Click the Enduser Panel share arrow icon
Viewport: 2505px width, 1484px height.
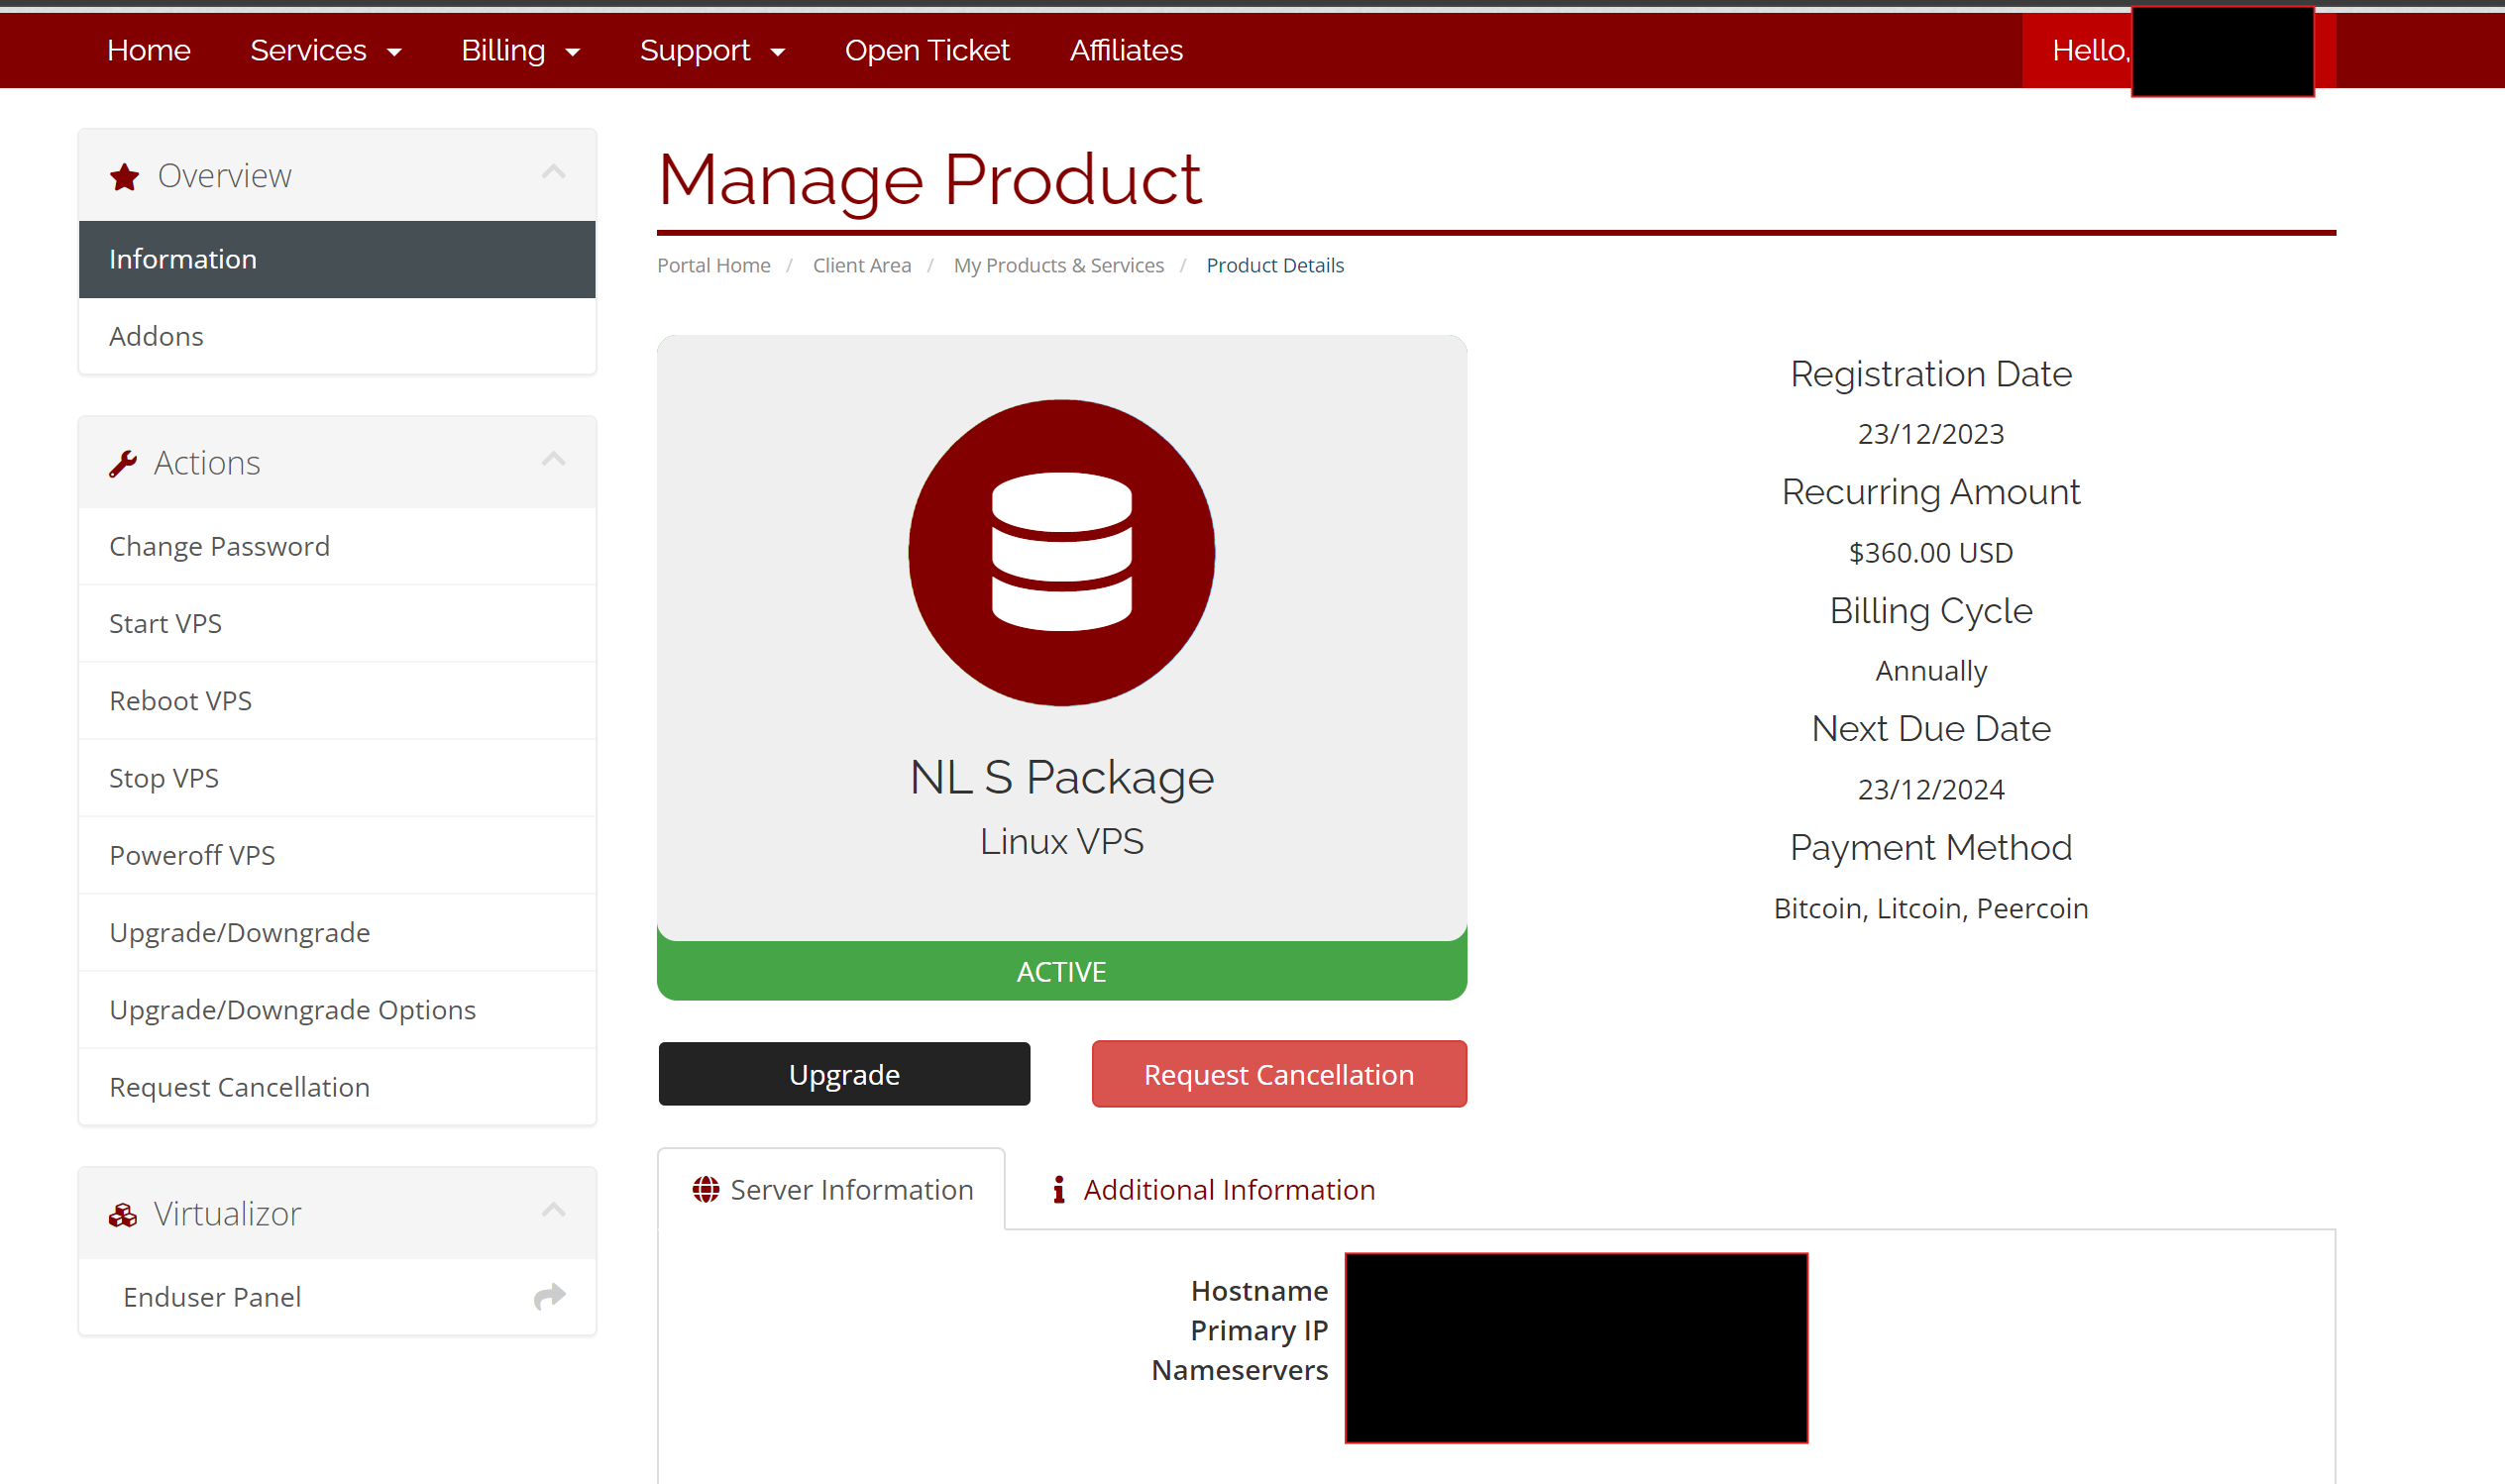click(550, 1297)
